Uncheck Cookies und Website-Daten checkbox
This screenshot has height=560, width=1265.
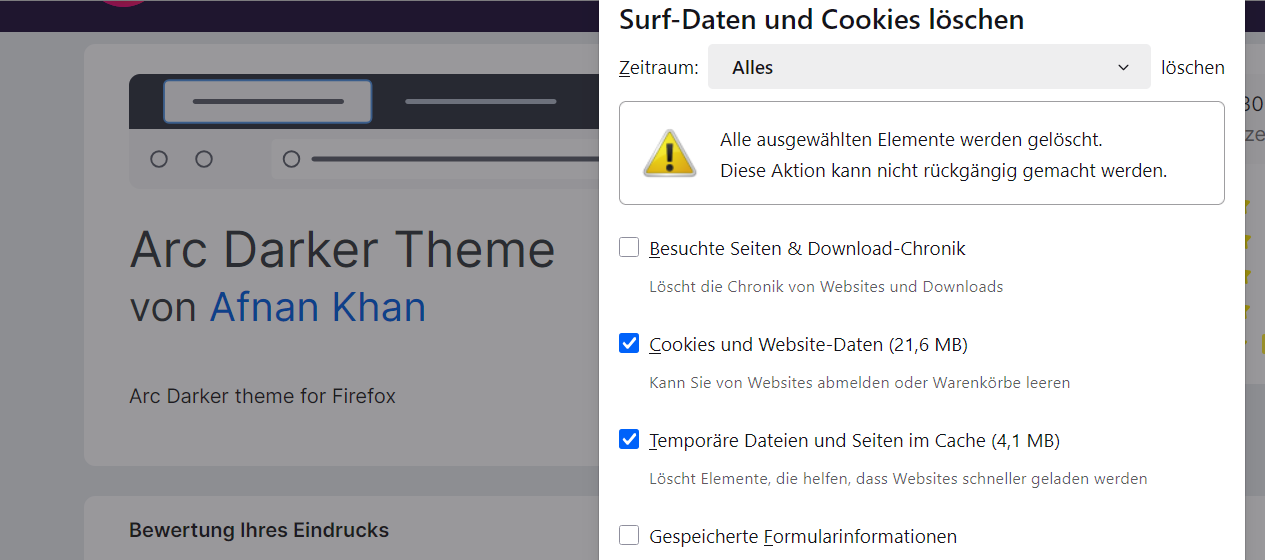tap(629, 343)
